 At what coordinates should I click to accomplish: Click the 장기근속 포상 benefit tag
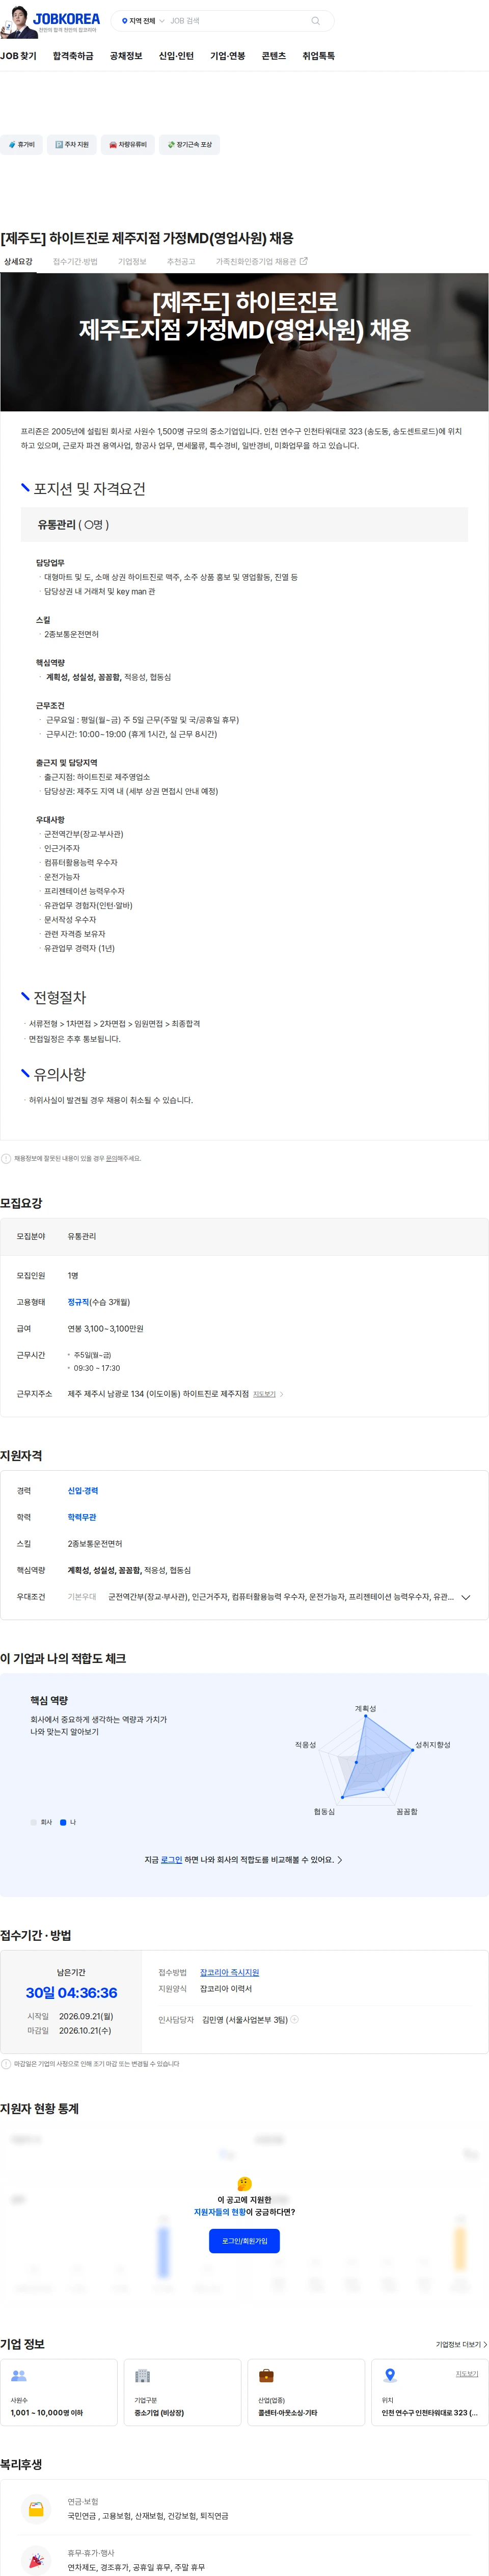point(190,145)
